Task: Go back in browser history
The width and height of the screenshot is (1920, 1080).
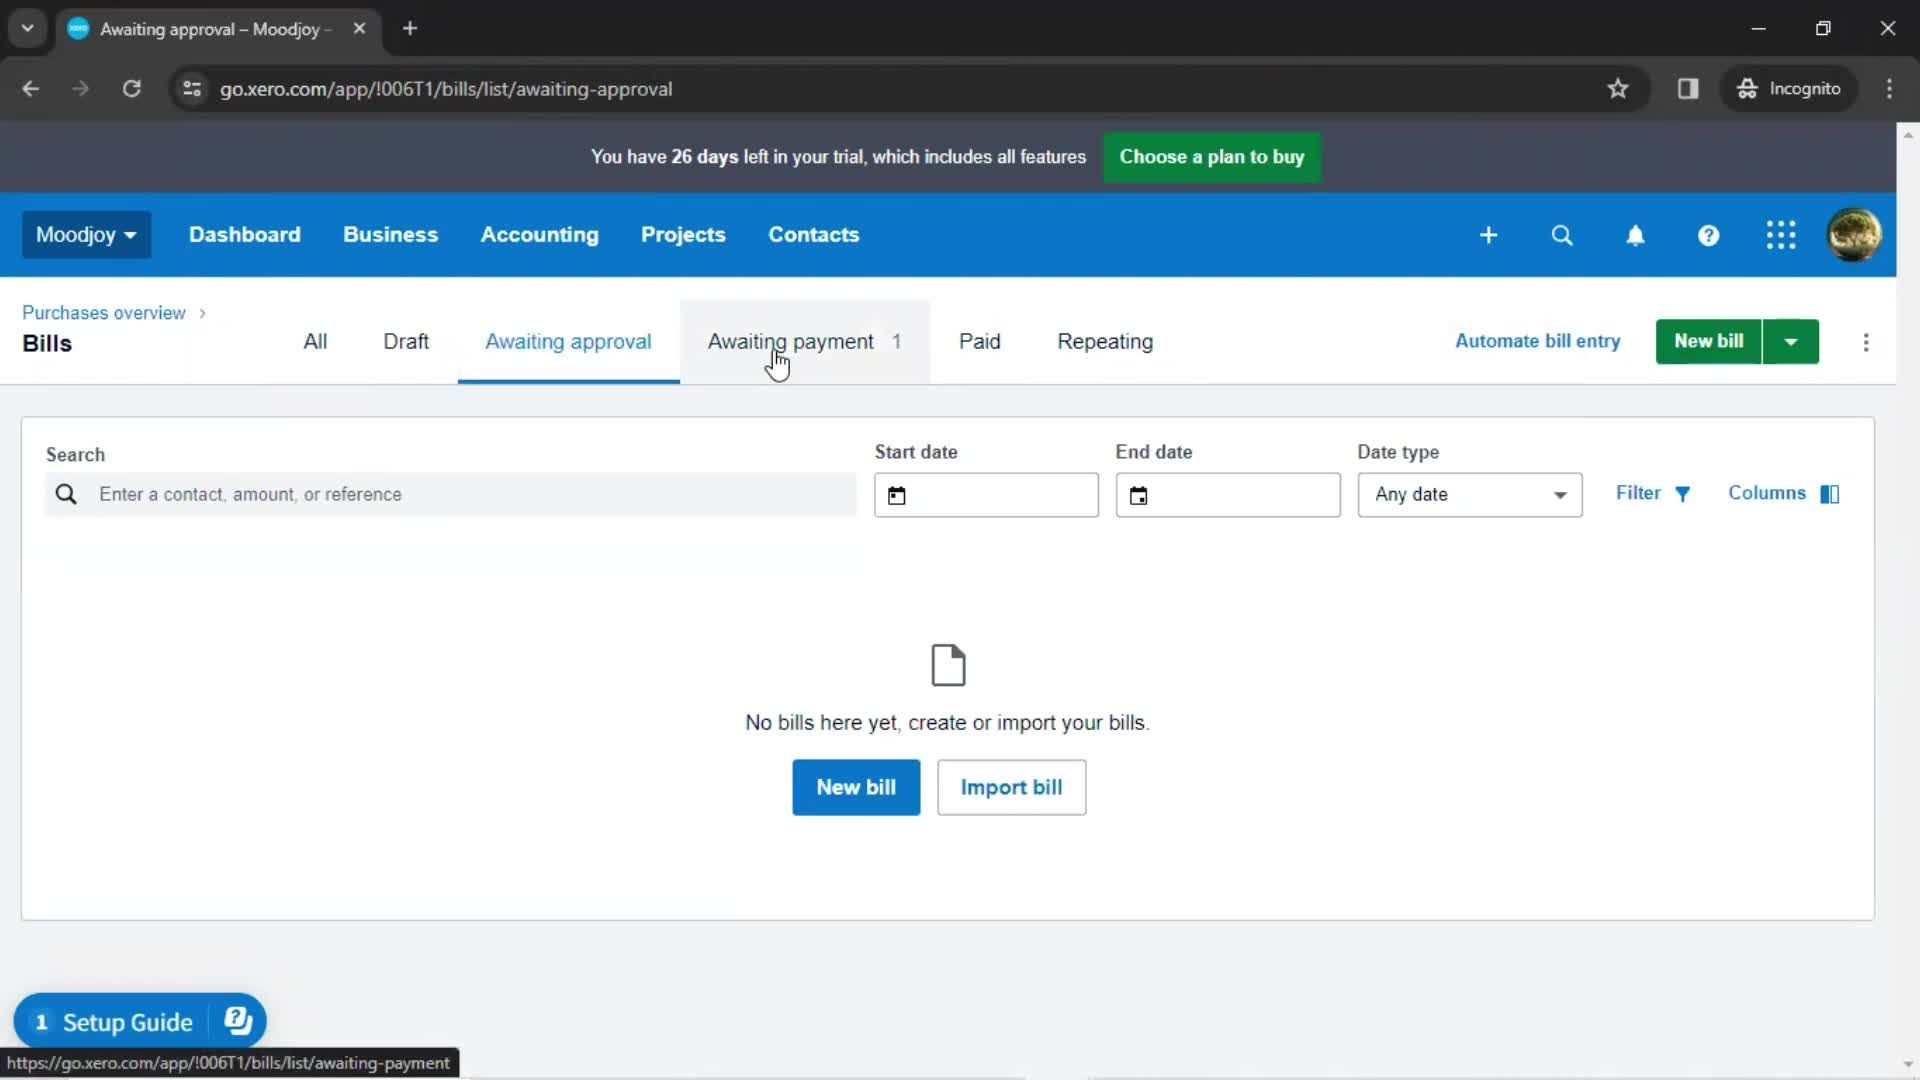Action: [x=31, y=89]
